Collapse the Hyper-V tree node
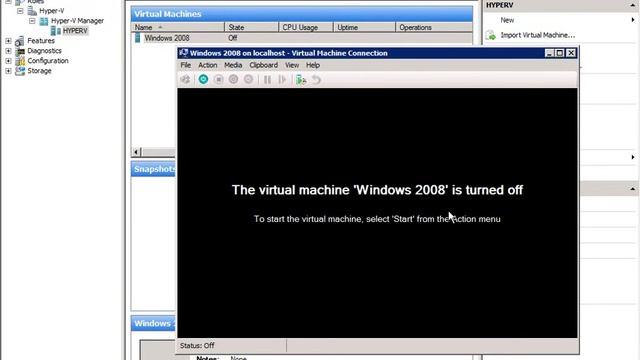The height and width of the screenshot is (360, 640). (20, 11)
